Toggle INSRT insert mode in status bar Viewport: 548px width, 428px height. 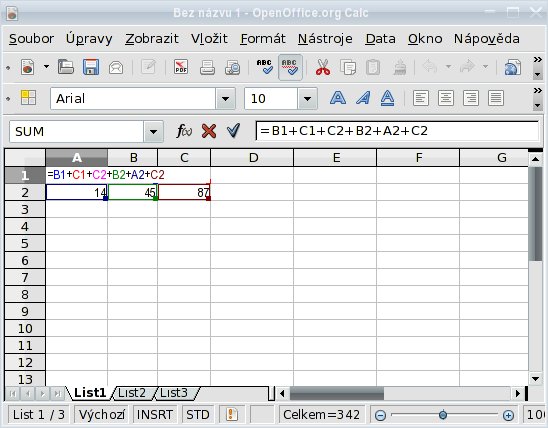point(155,415)
